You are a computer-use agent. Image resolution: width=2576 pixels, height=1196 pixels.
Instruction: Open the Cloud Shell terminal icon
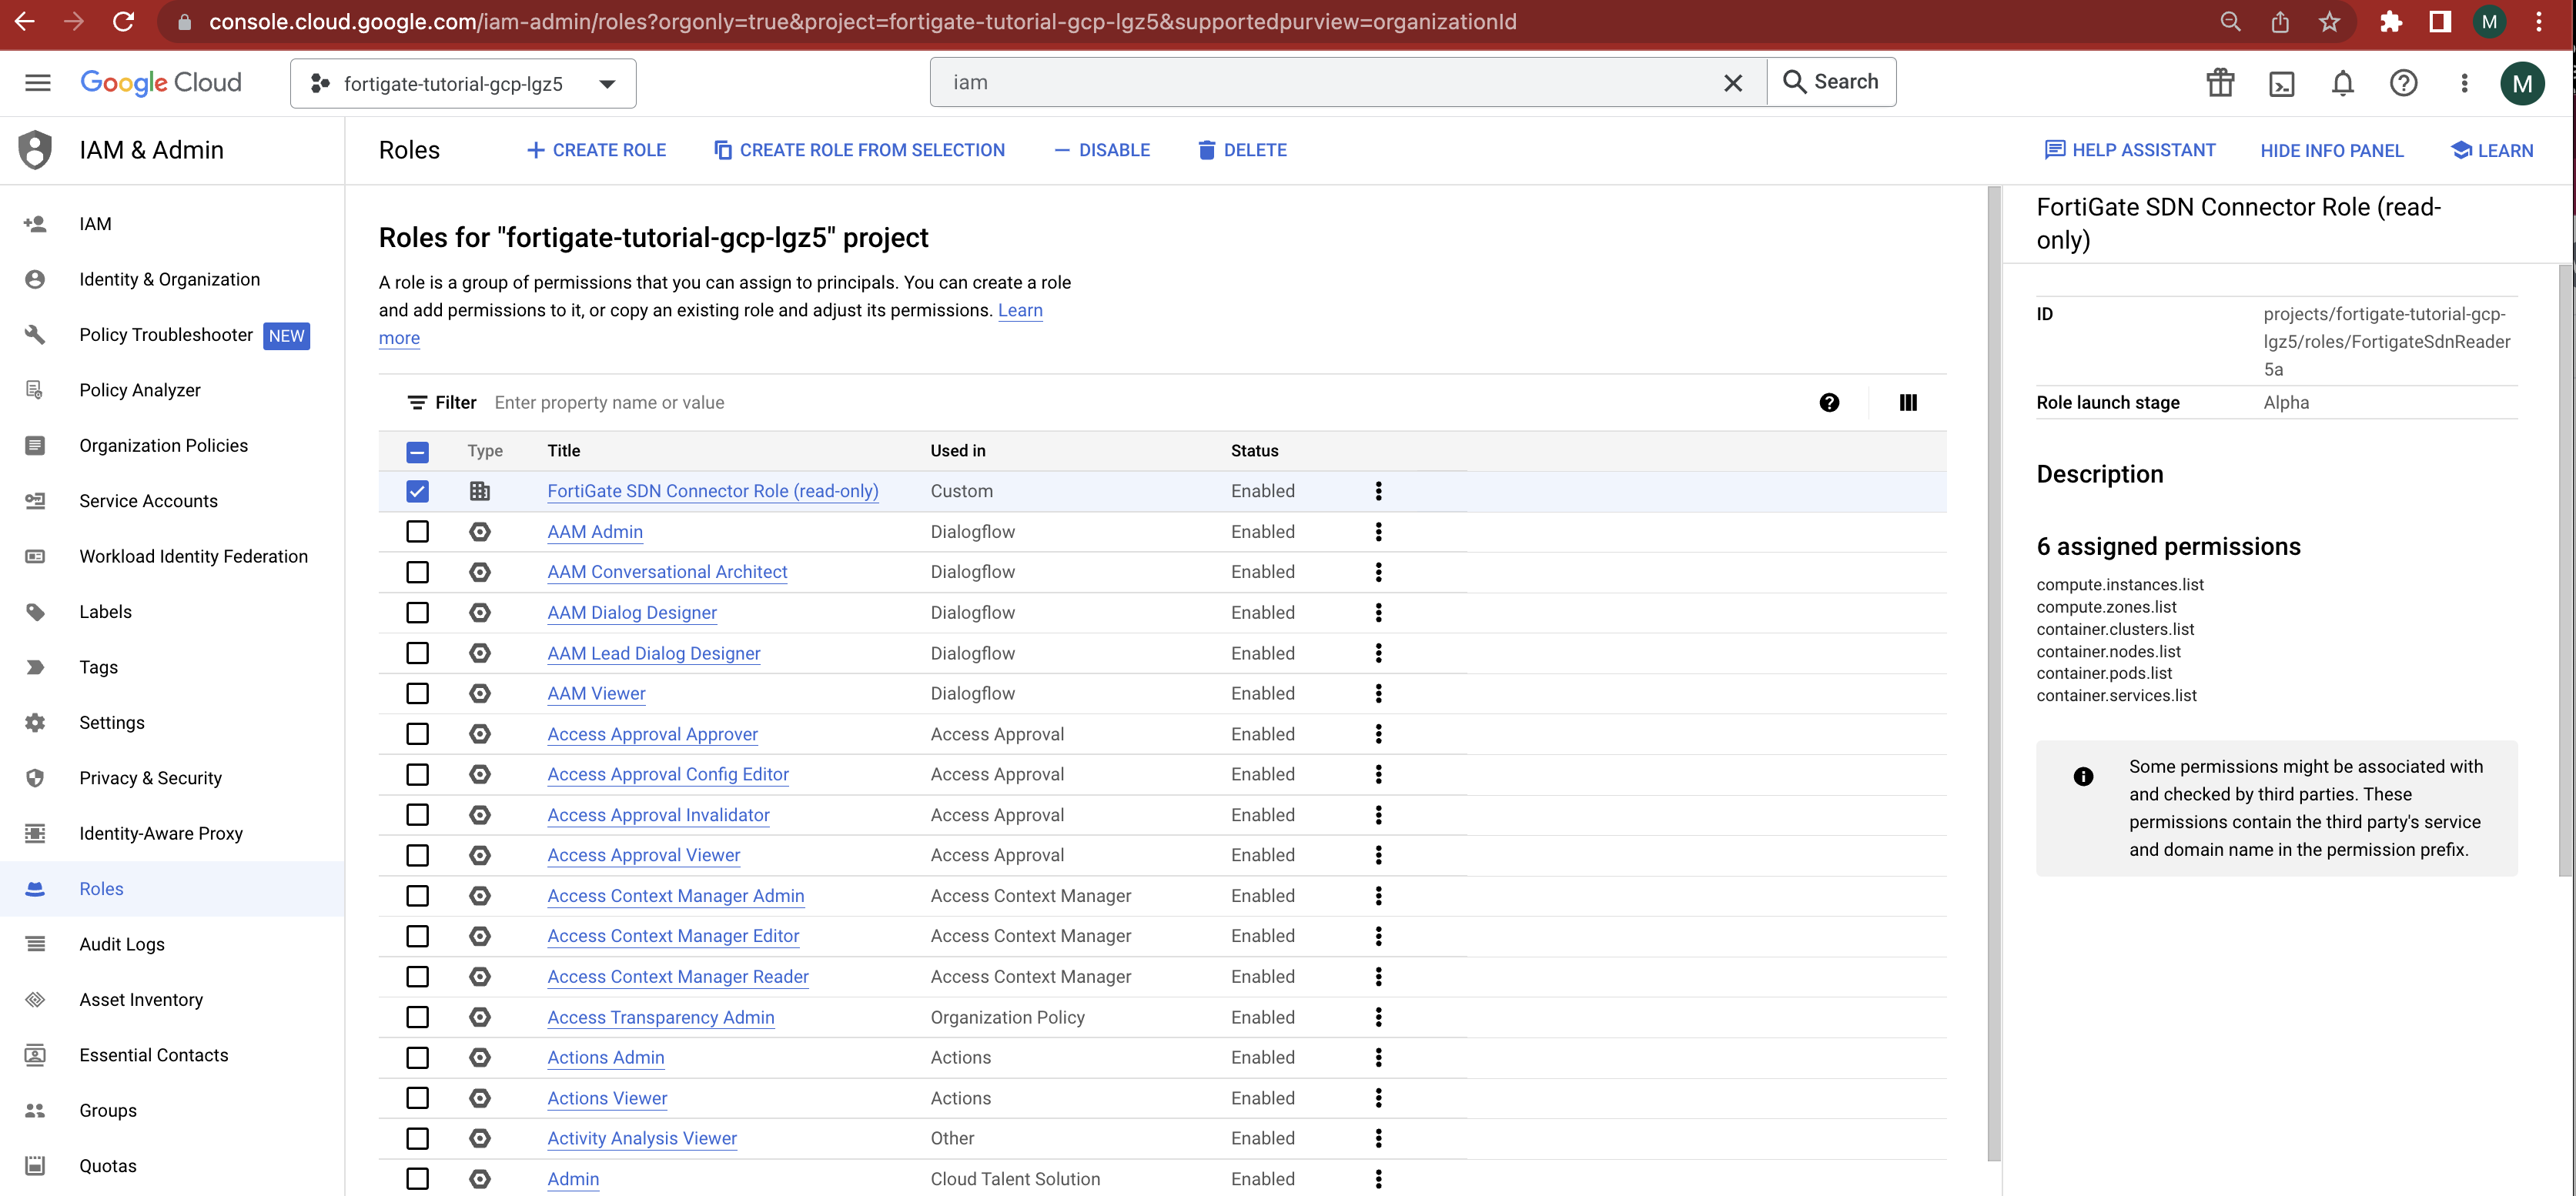[x=2281, y=83]
